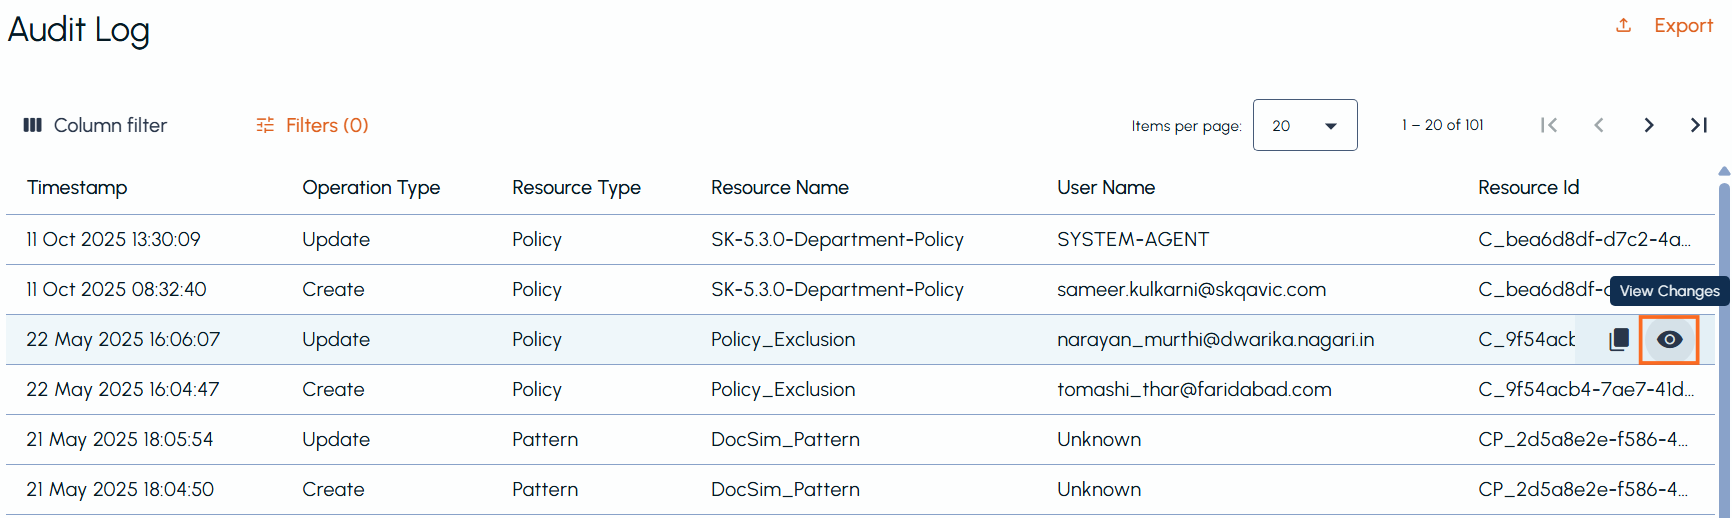This screenshot has width=1732, height=518.
Task: Select the sameer.kulkarni@skqavic.com row
Action: (x=860, y=289)
